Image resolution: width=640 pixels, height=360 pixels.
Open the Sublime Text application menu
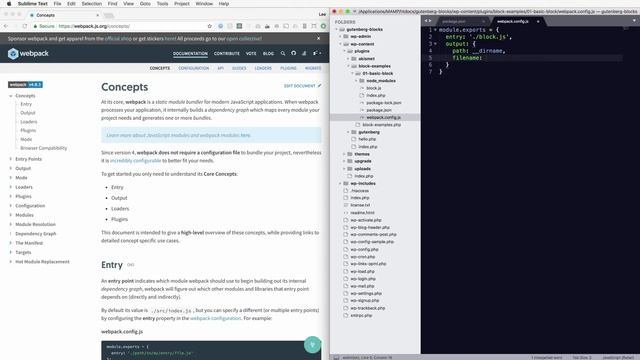pos(33,3)
